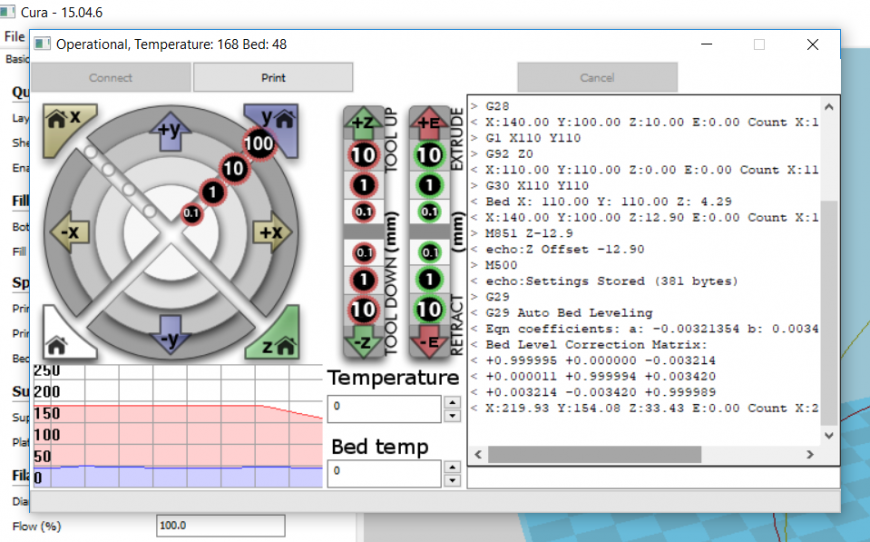Open the File menu in Cura
870x542 pixels.
pyautogui.click(x=14, y=37)
